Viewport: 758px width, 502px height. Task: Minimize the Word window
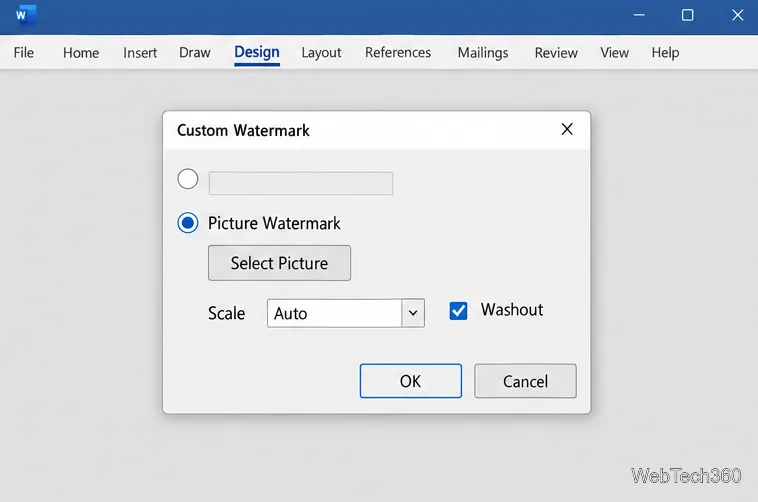tap(639, 15)
